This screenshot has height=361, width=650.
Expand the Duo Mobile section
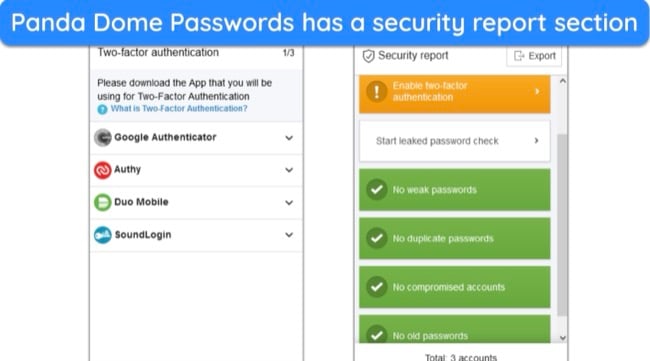289,203
